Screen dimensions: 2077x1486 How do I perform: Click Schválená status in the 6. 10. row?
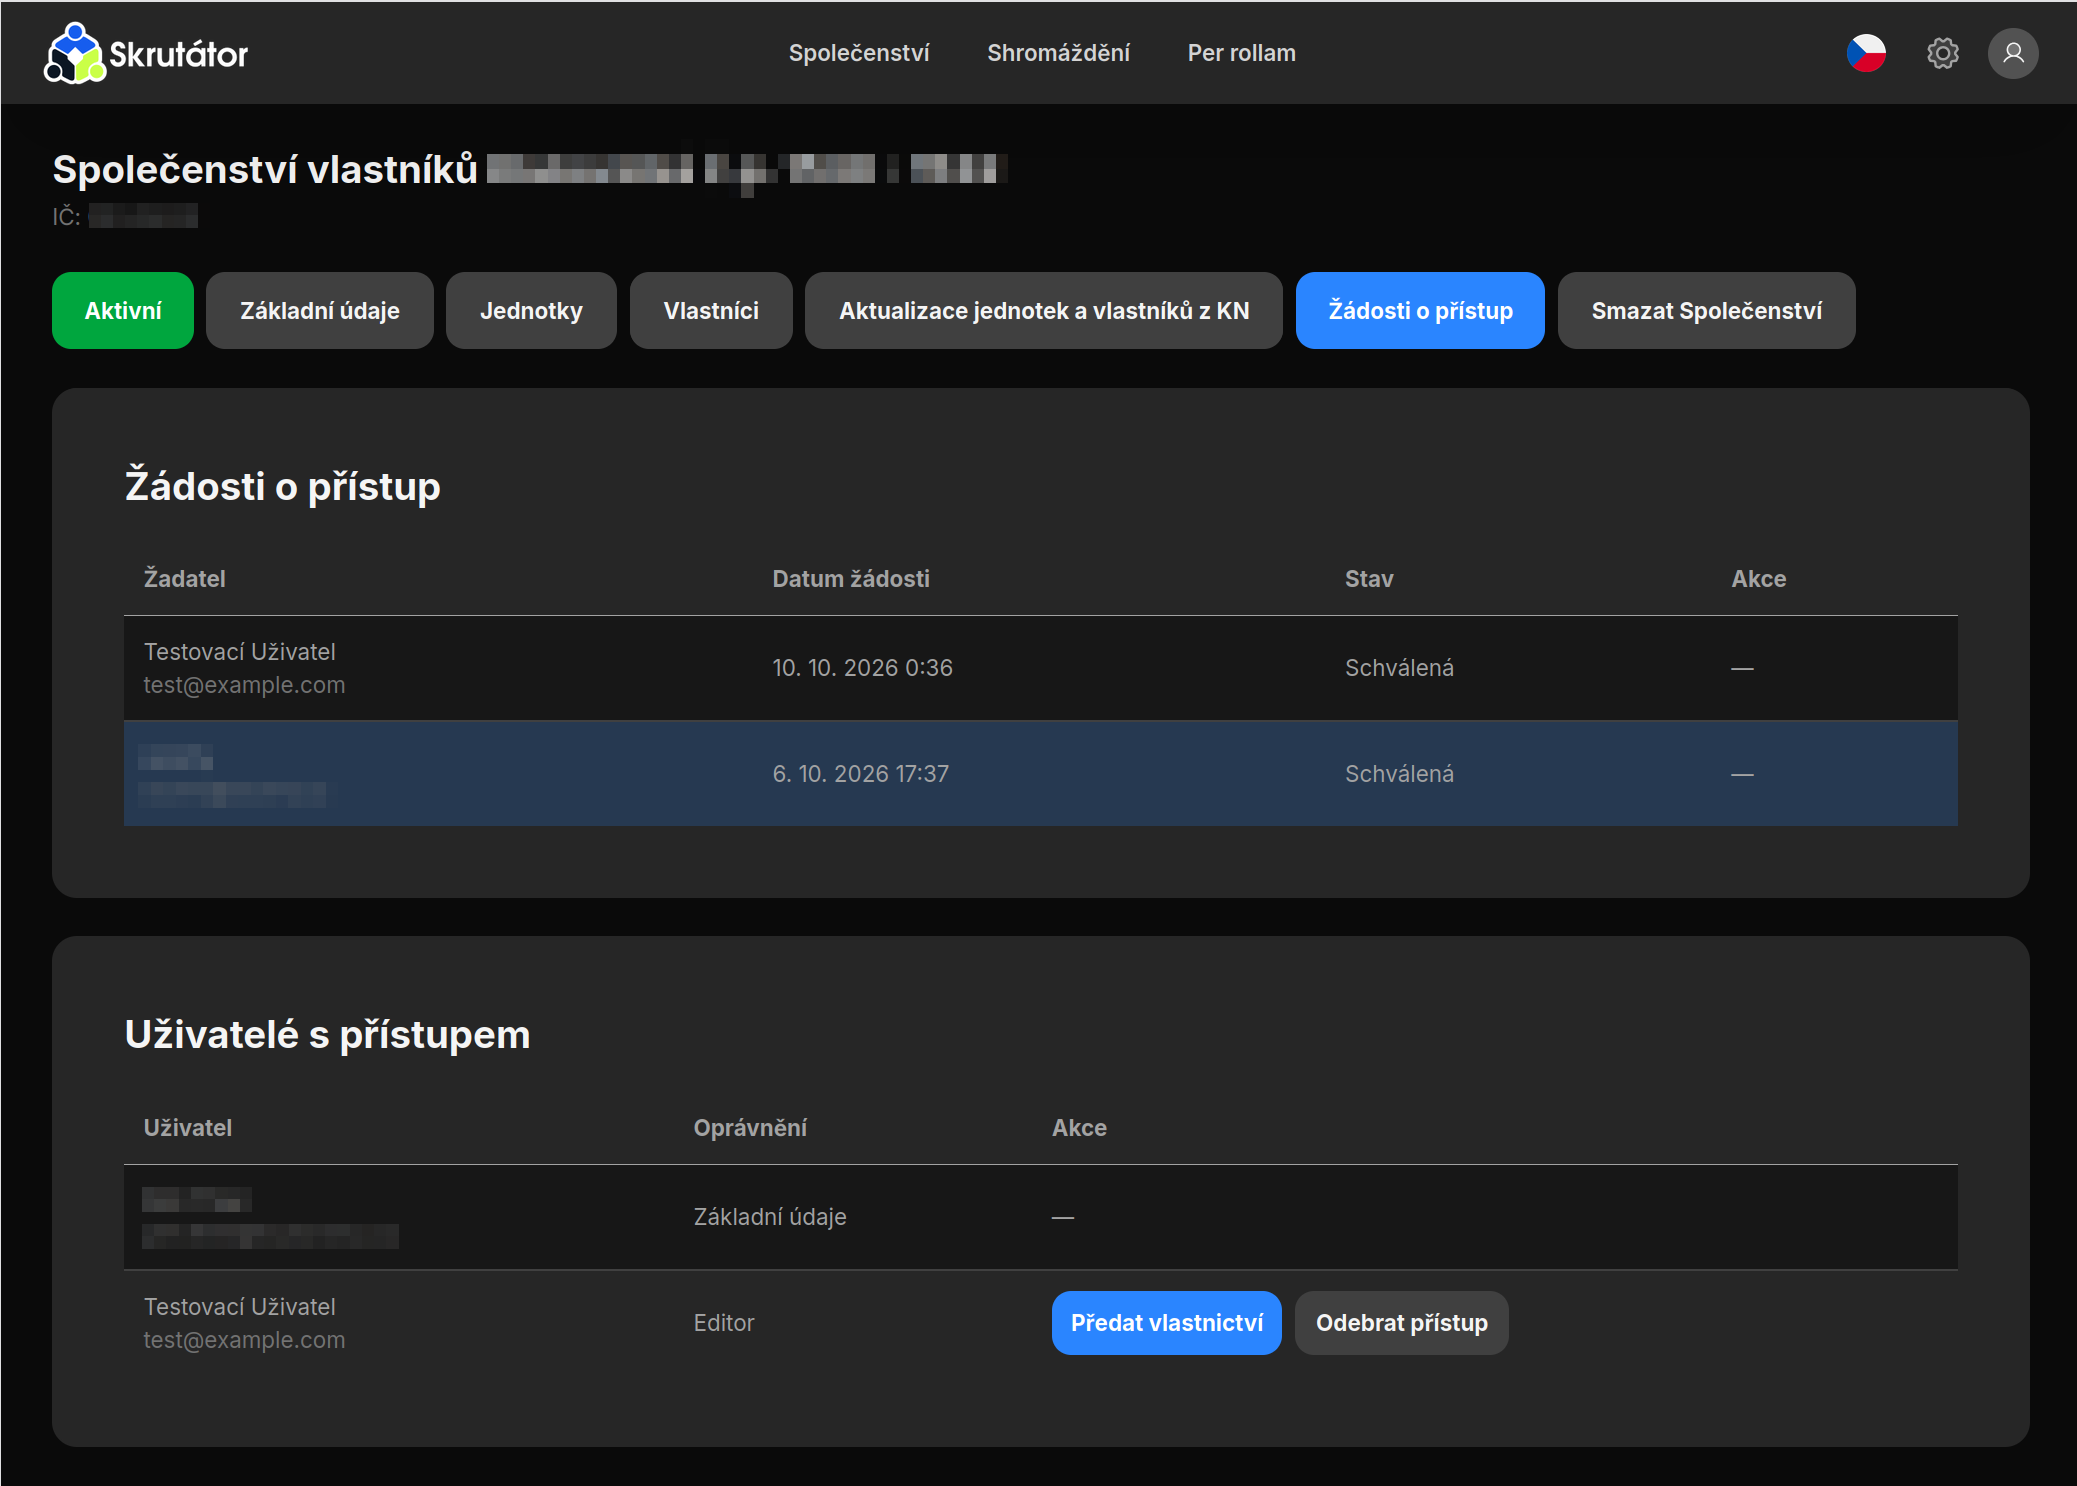[x=1399, y=774]
